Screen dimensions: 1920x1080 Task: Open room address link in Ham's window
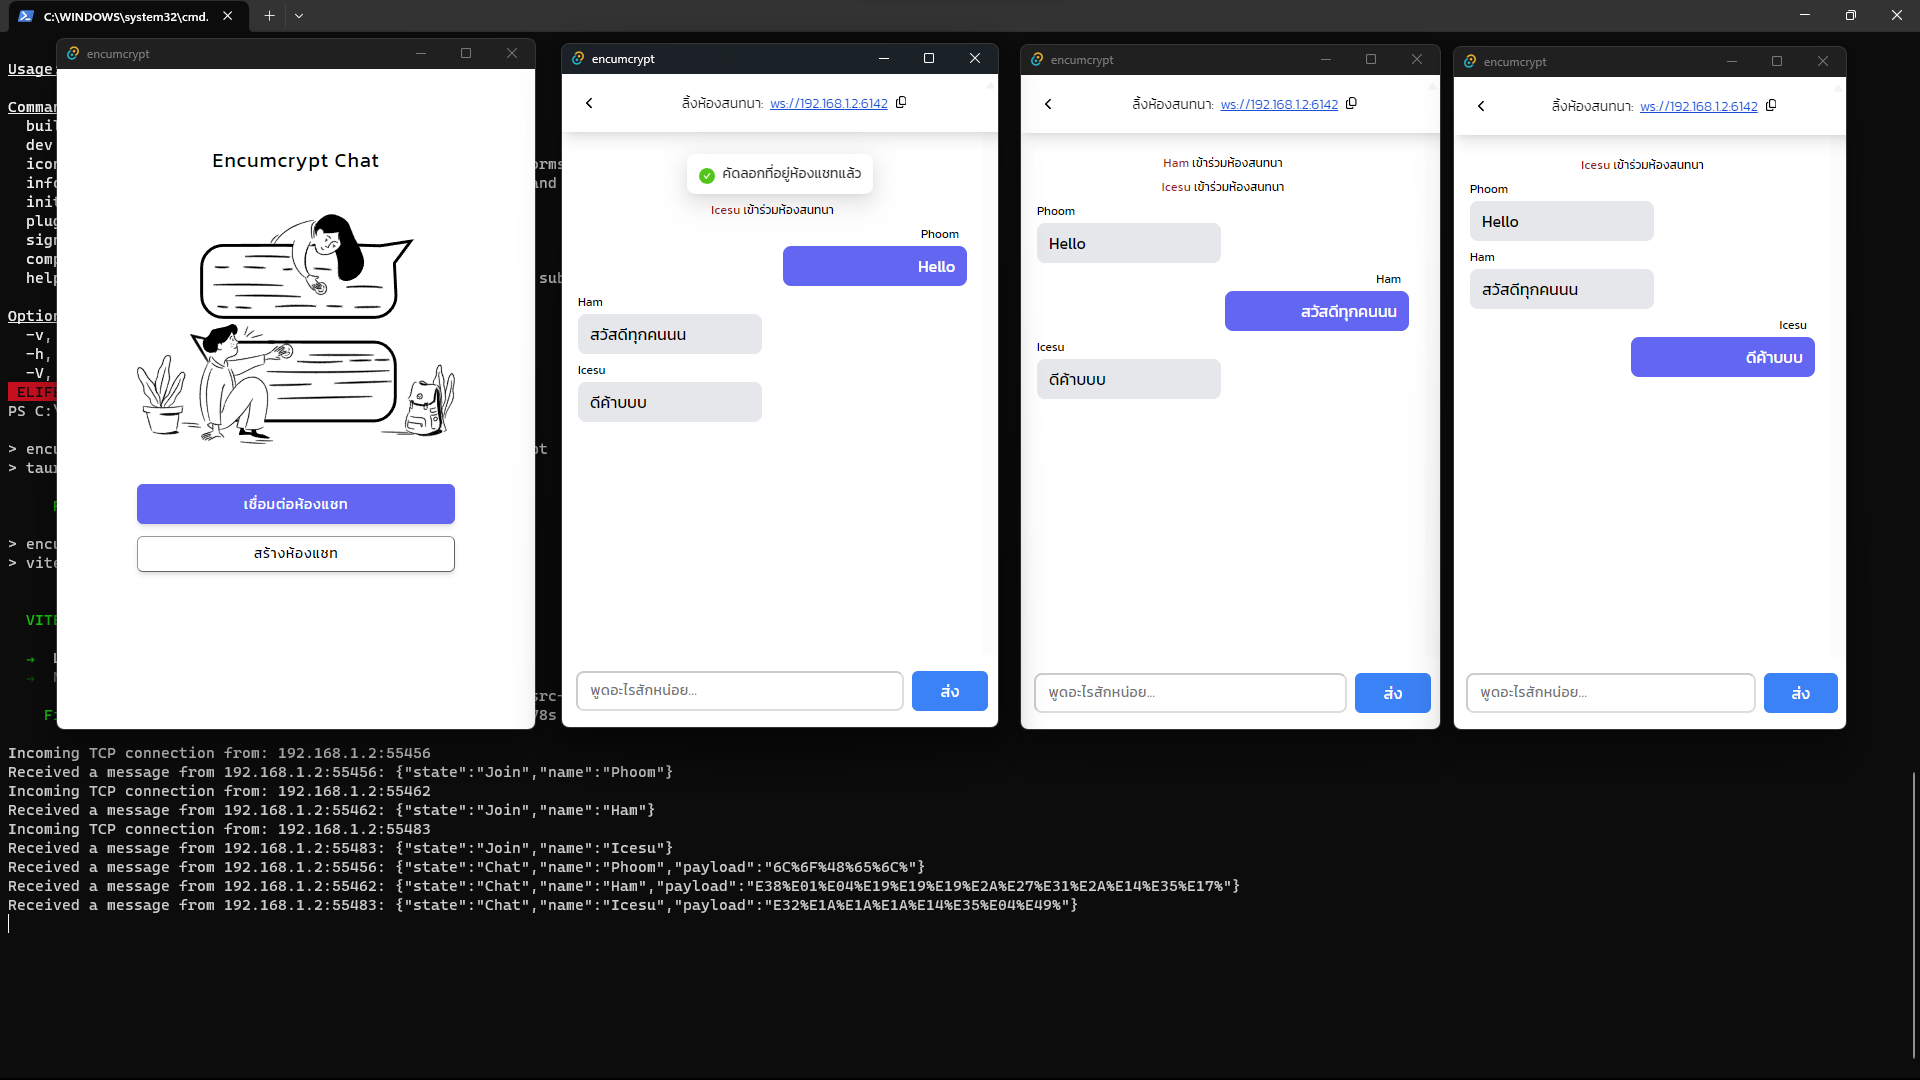[1279, 105]
